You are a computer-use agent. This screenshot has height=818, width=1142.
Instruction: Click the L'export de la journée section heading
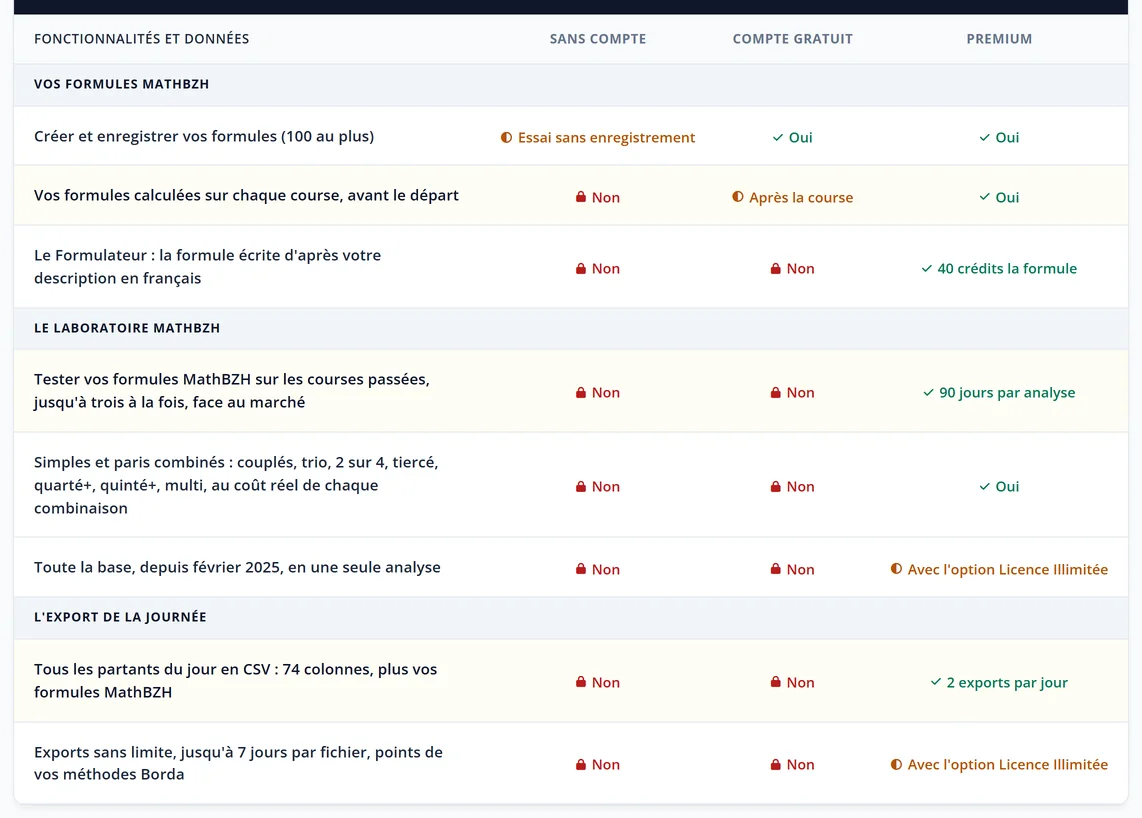[120, 617]
